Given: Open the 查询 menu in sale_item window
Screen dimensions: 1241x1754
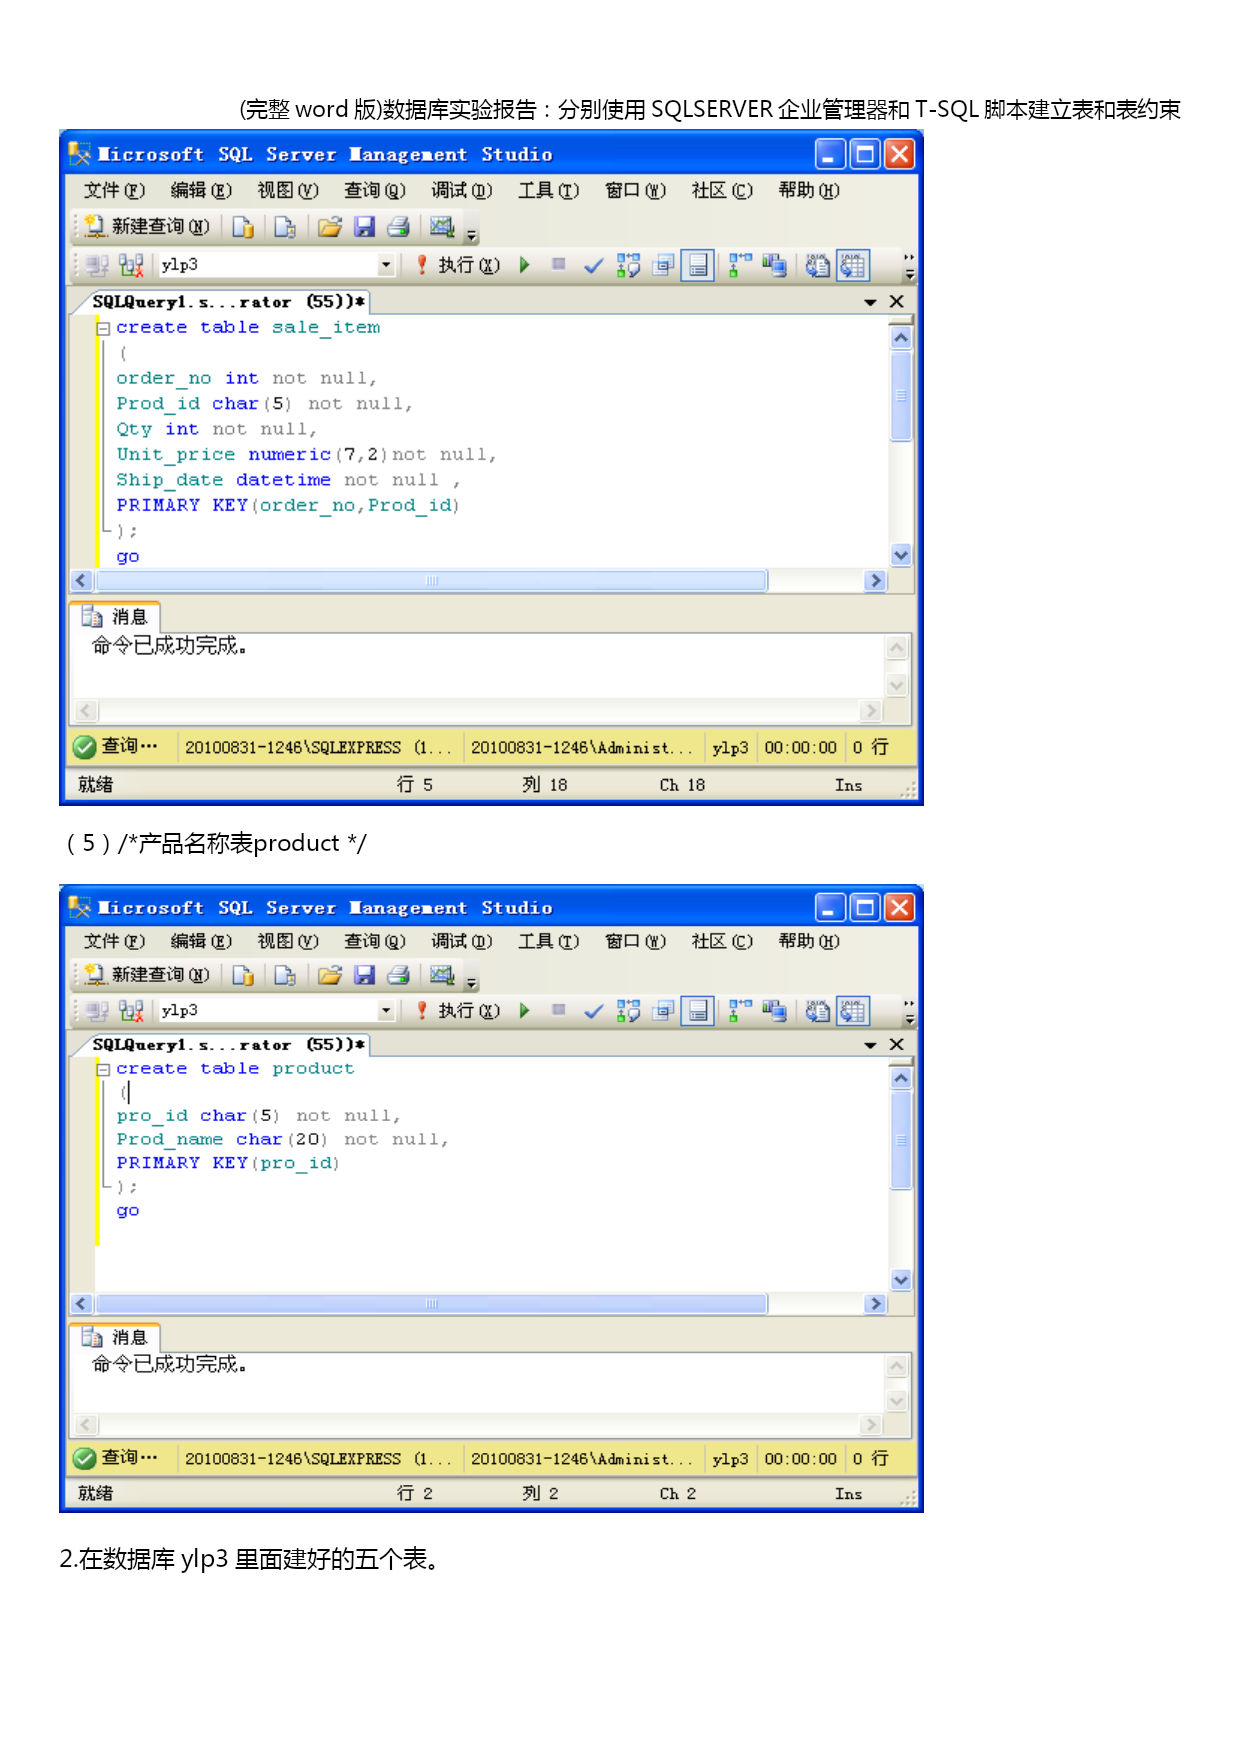Looking at the screenshot, I should pos(375,190).
